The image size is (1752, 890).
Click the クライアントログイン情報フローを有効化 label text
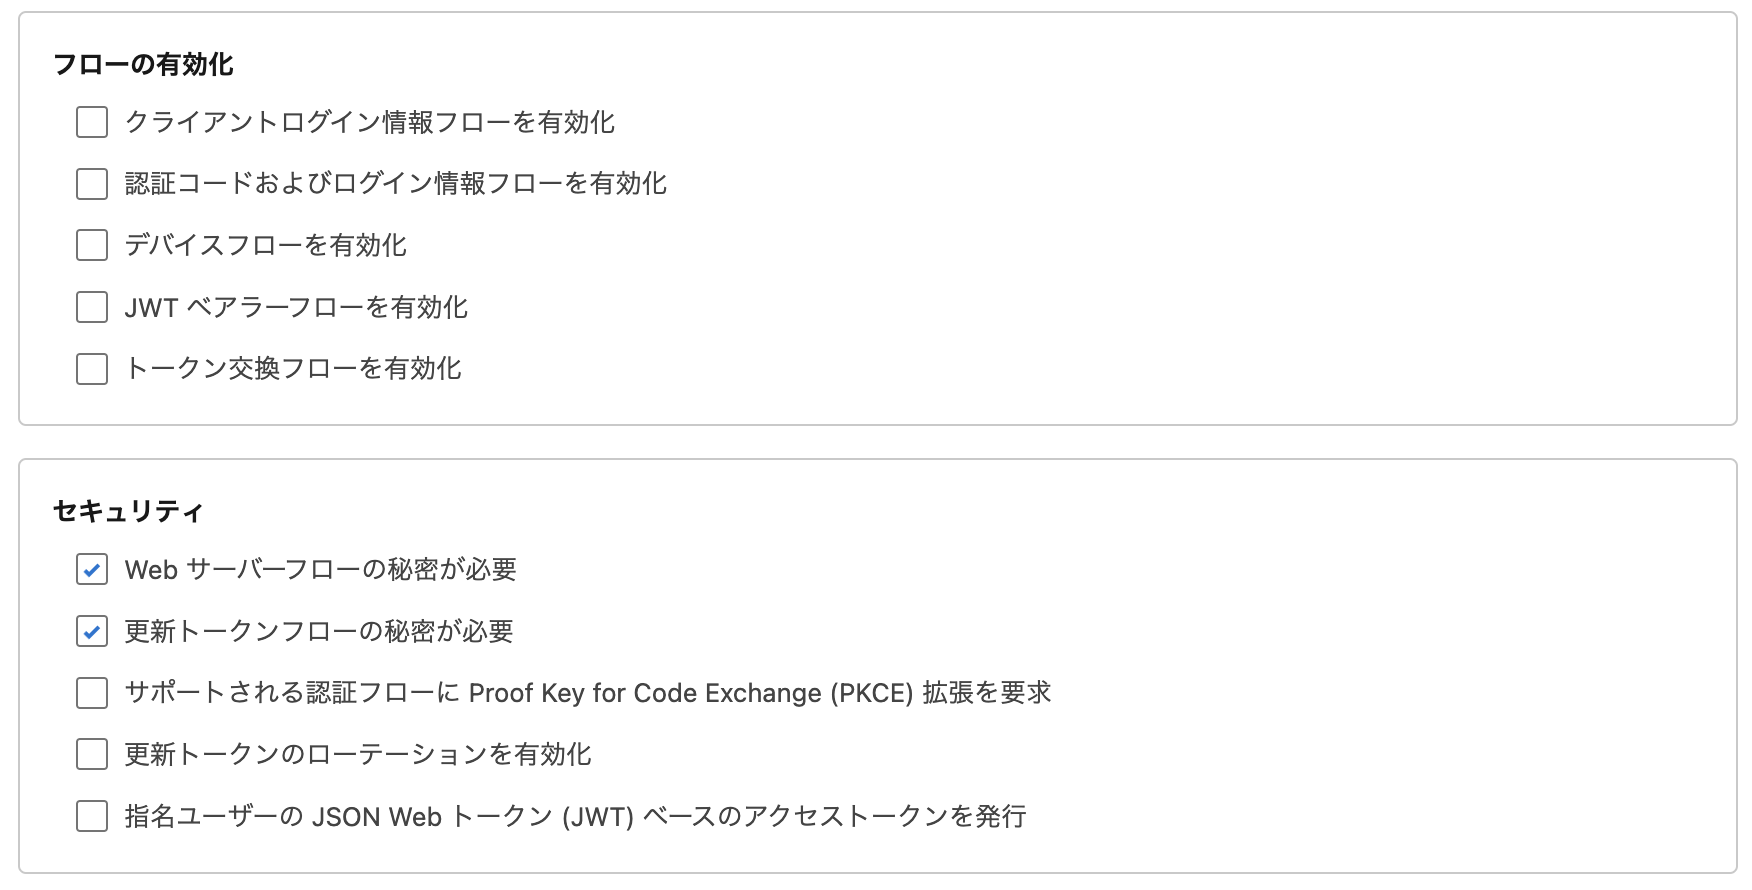click(x=369, y=123)
